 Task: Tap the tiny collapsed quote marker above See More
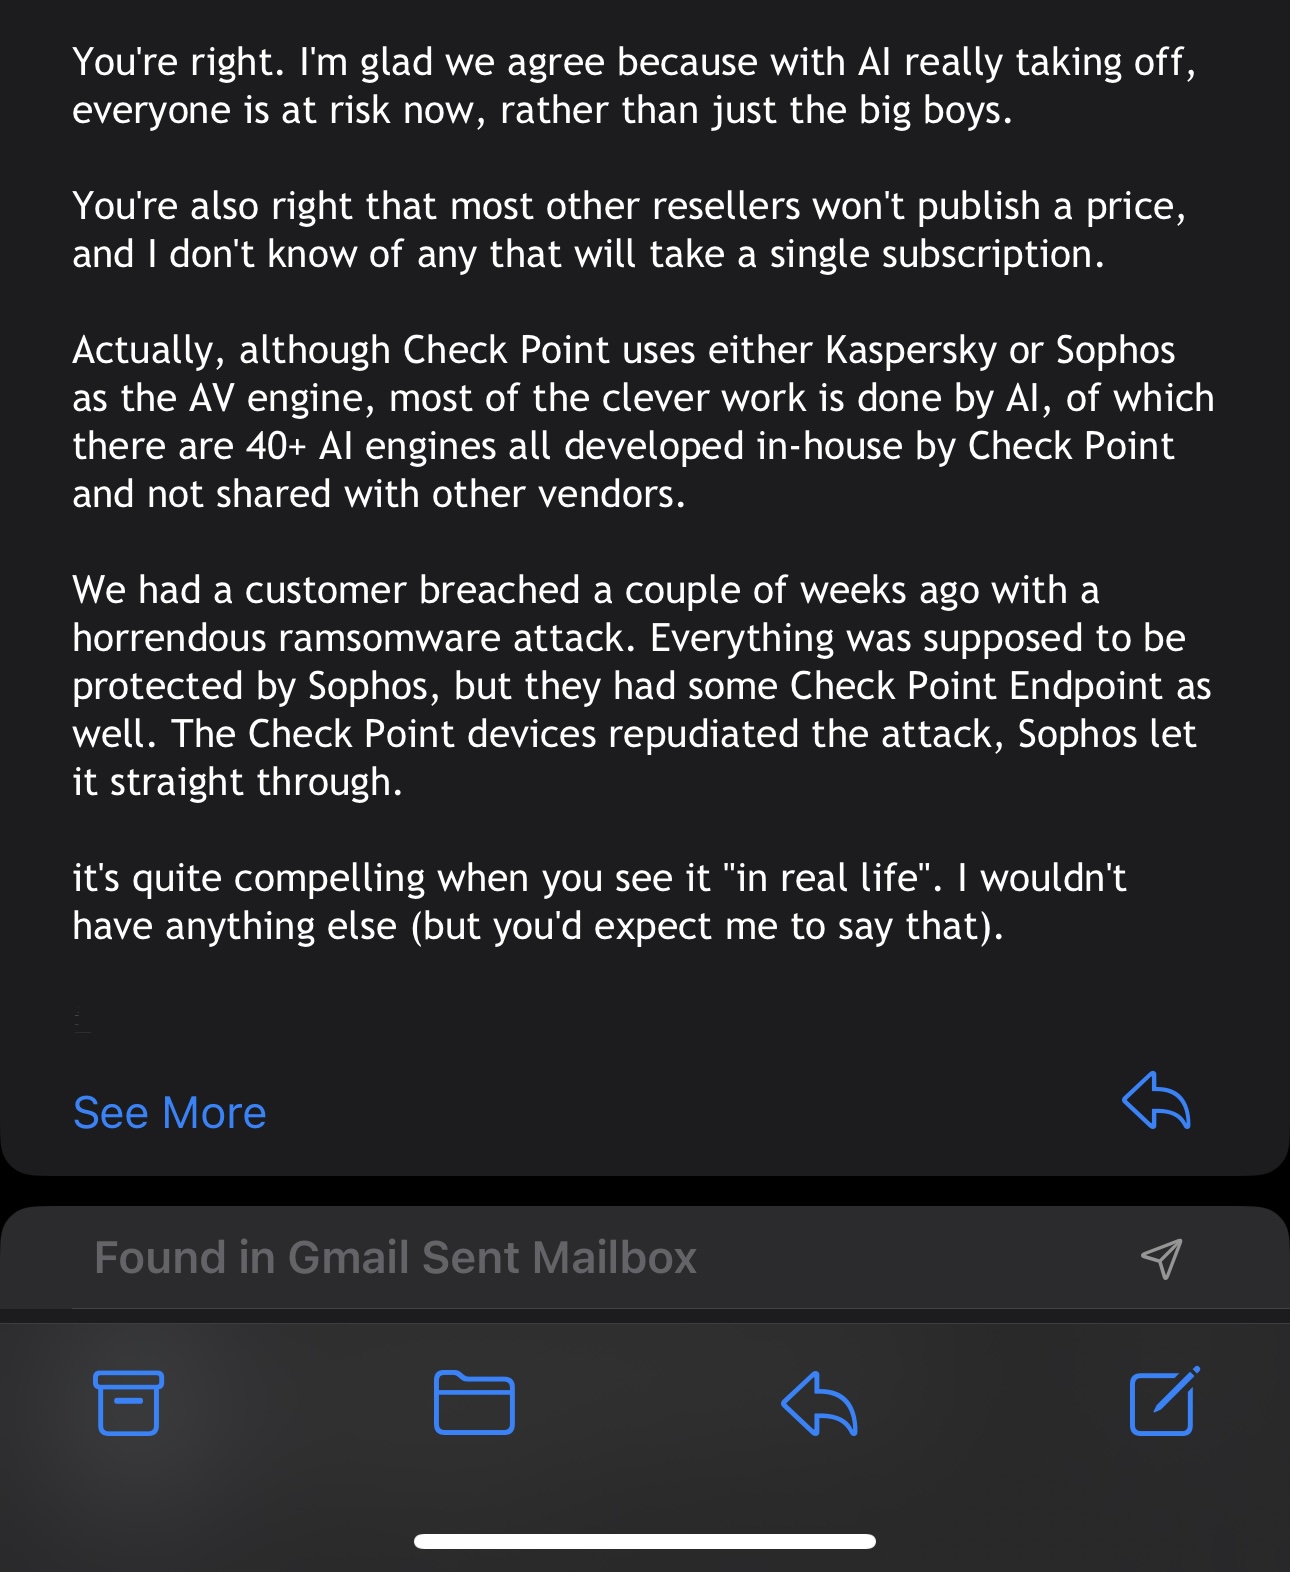(x=82, y=1022)
